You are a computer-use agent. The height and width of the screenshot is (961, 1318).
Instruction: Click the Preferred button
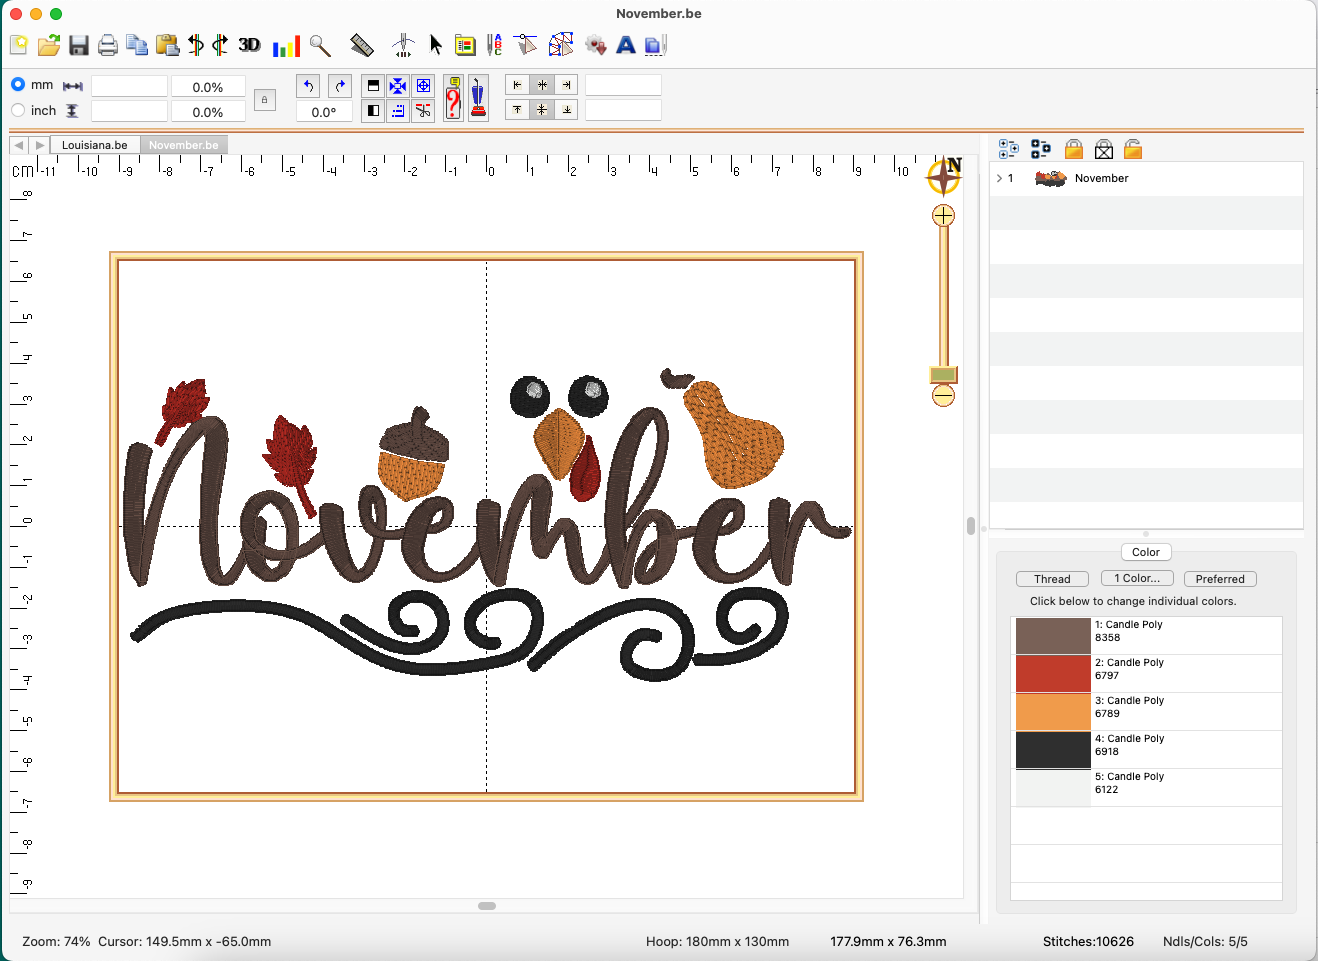1220,579
